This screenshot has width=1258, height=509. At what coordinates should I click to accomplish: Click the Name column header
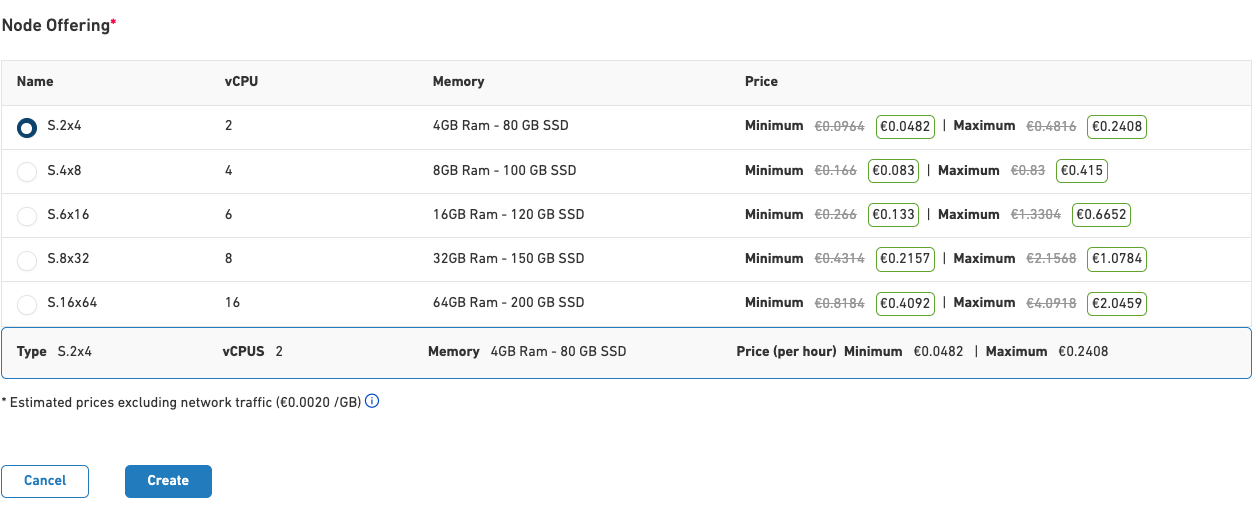pos(35,82)
